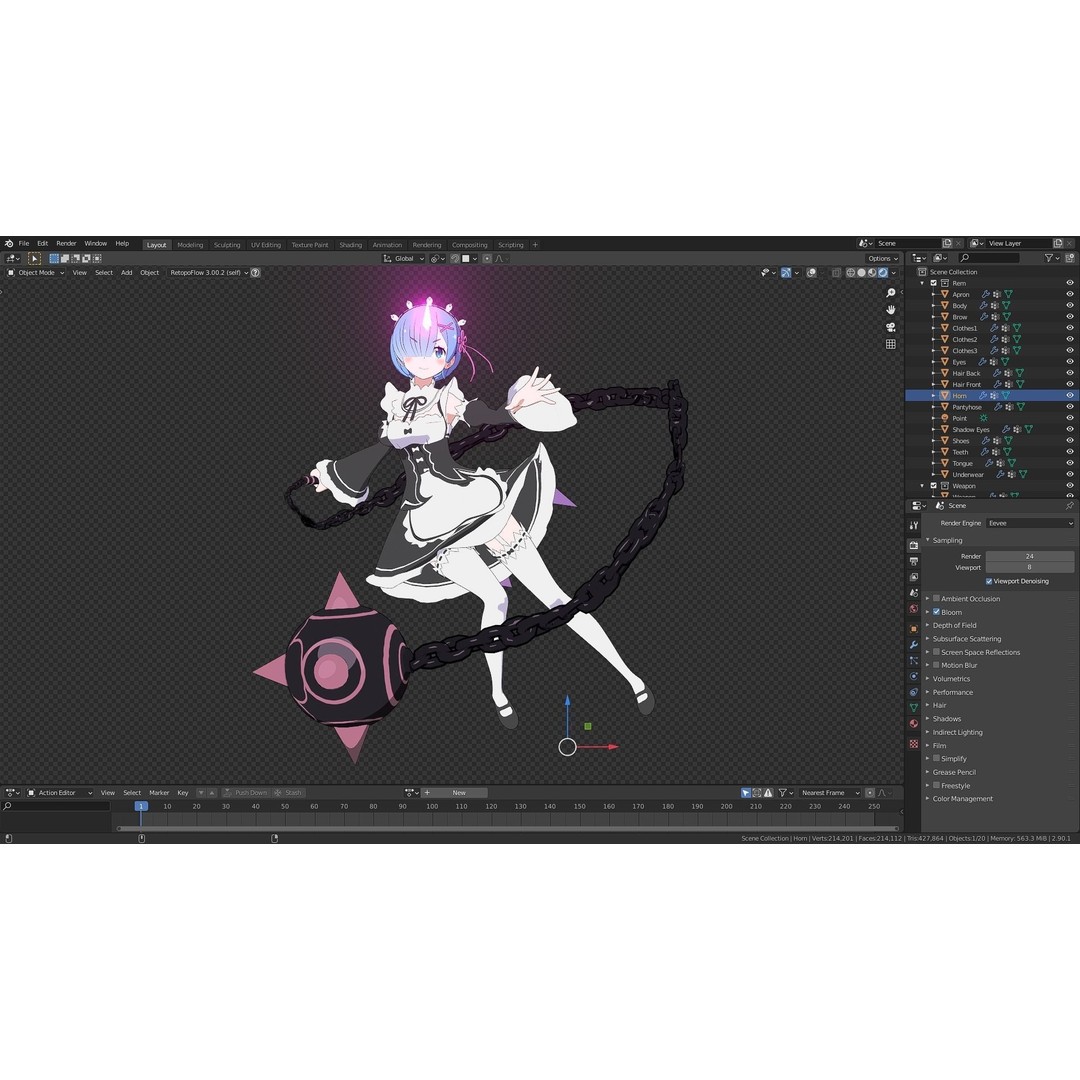Adjust the Render samples value field
The height and width of the screenshot is (1080, 1080).
1030,556
